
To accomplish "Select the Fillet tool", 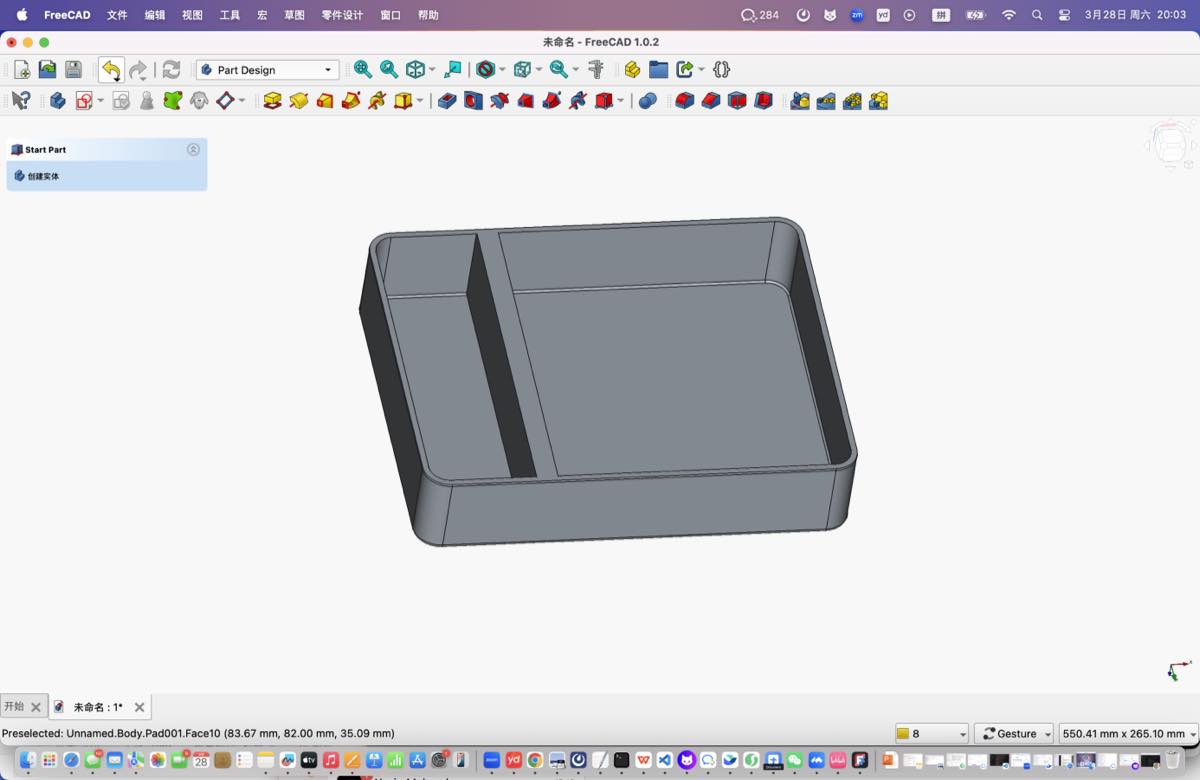I will pos(685,101).
